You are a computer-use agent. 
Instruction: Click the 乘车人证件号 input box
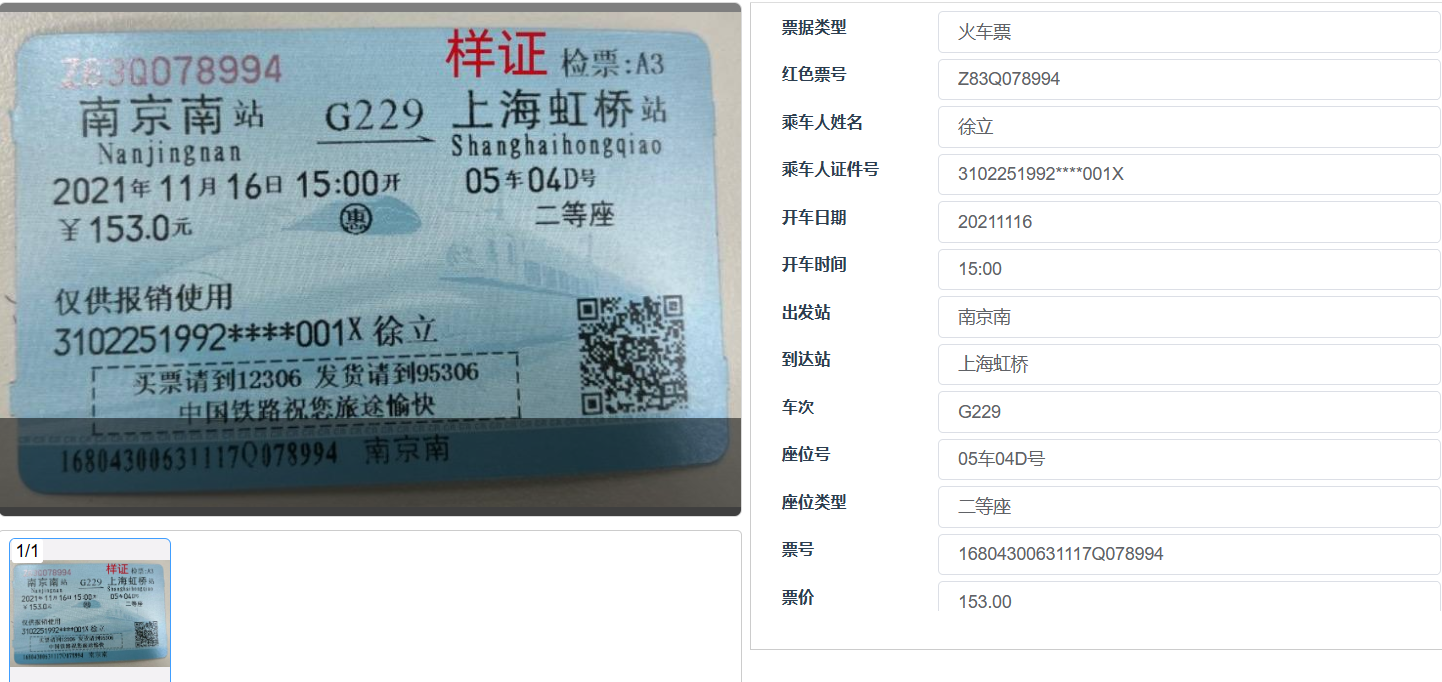(1189, 174)
